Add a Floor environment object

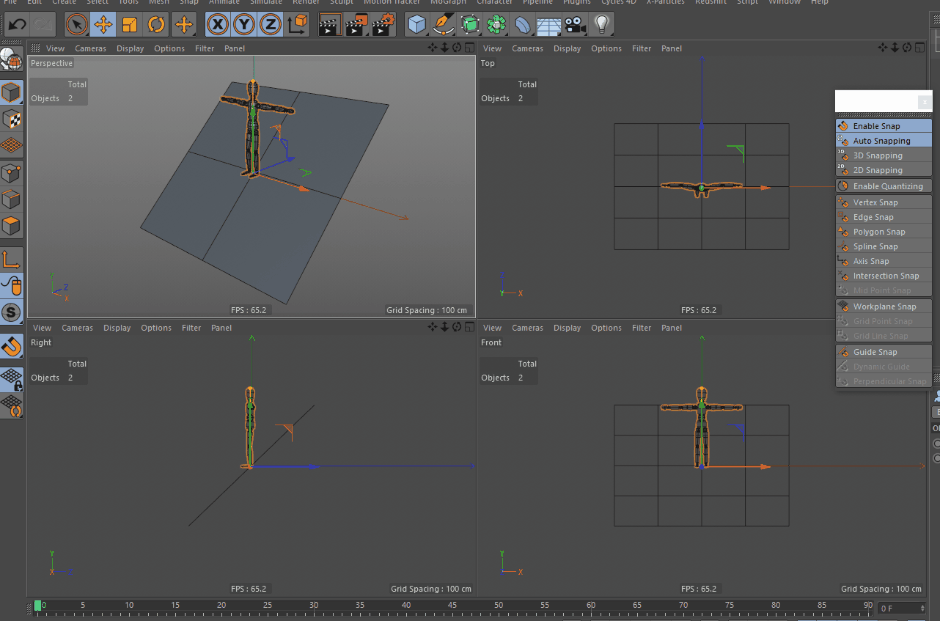tap(549, 25)
